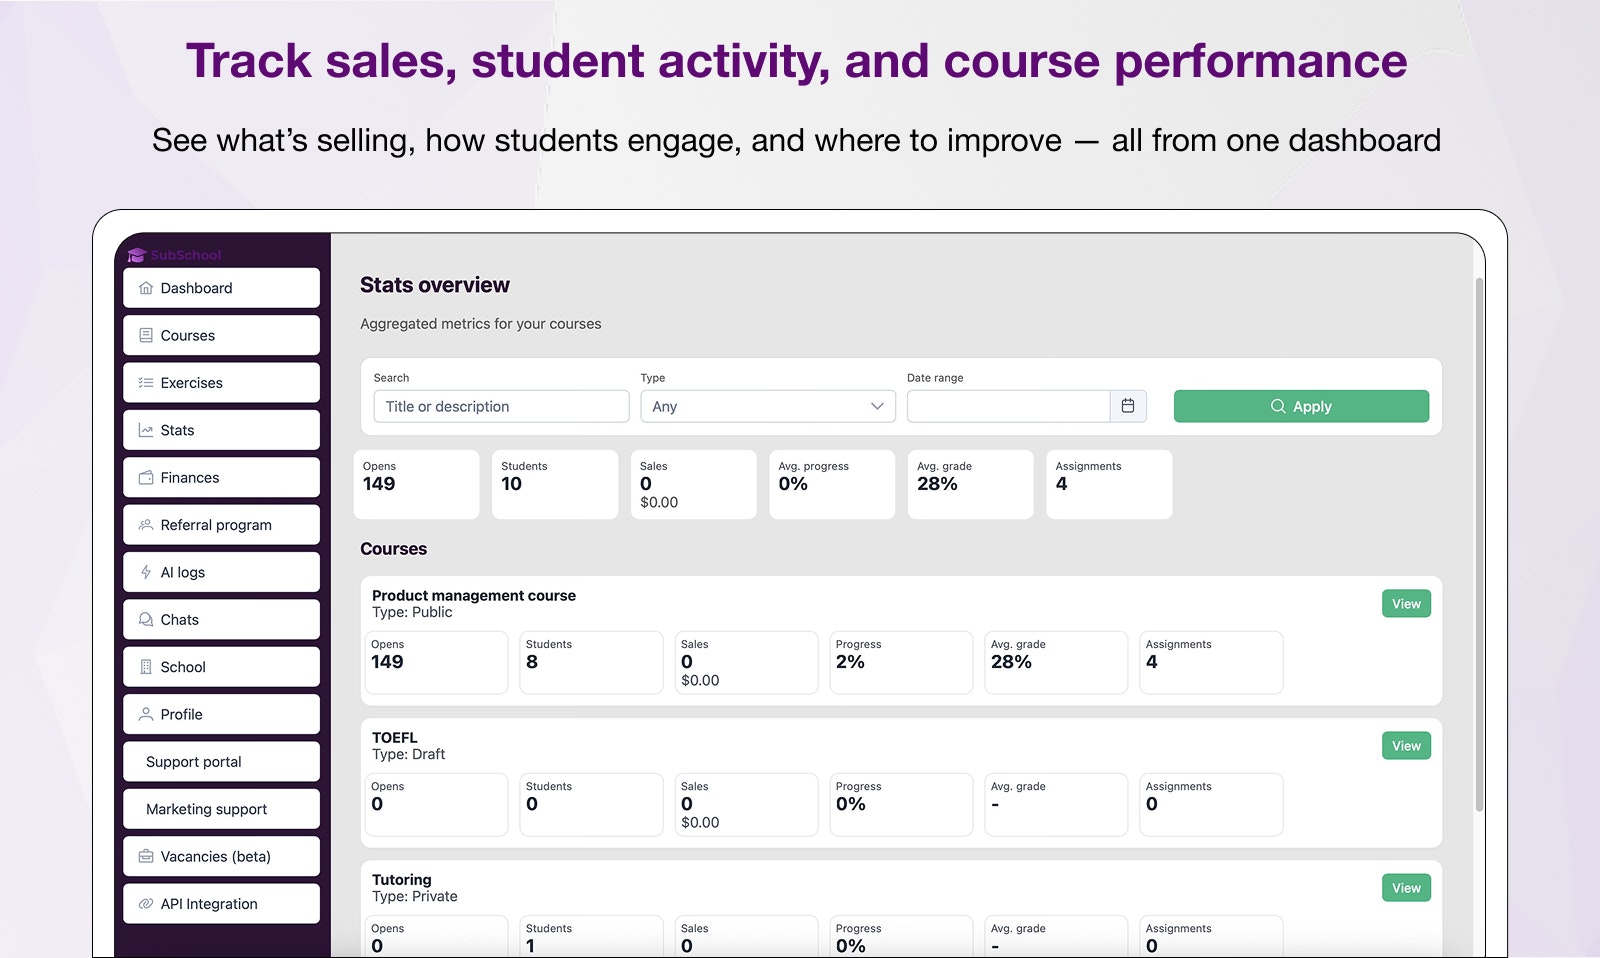
Task: View the TOEFL course stats
Action: [x=1406, y=746]
